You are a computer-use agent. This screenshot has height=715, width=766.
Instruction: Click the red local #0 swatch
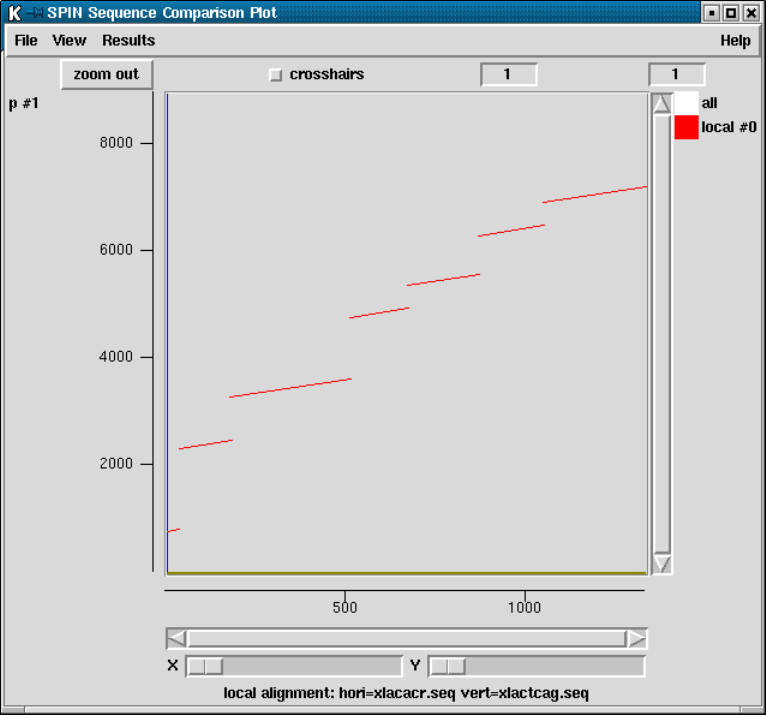[686, 127]
